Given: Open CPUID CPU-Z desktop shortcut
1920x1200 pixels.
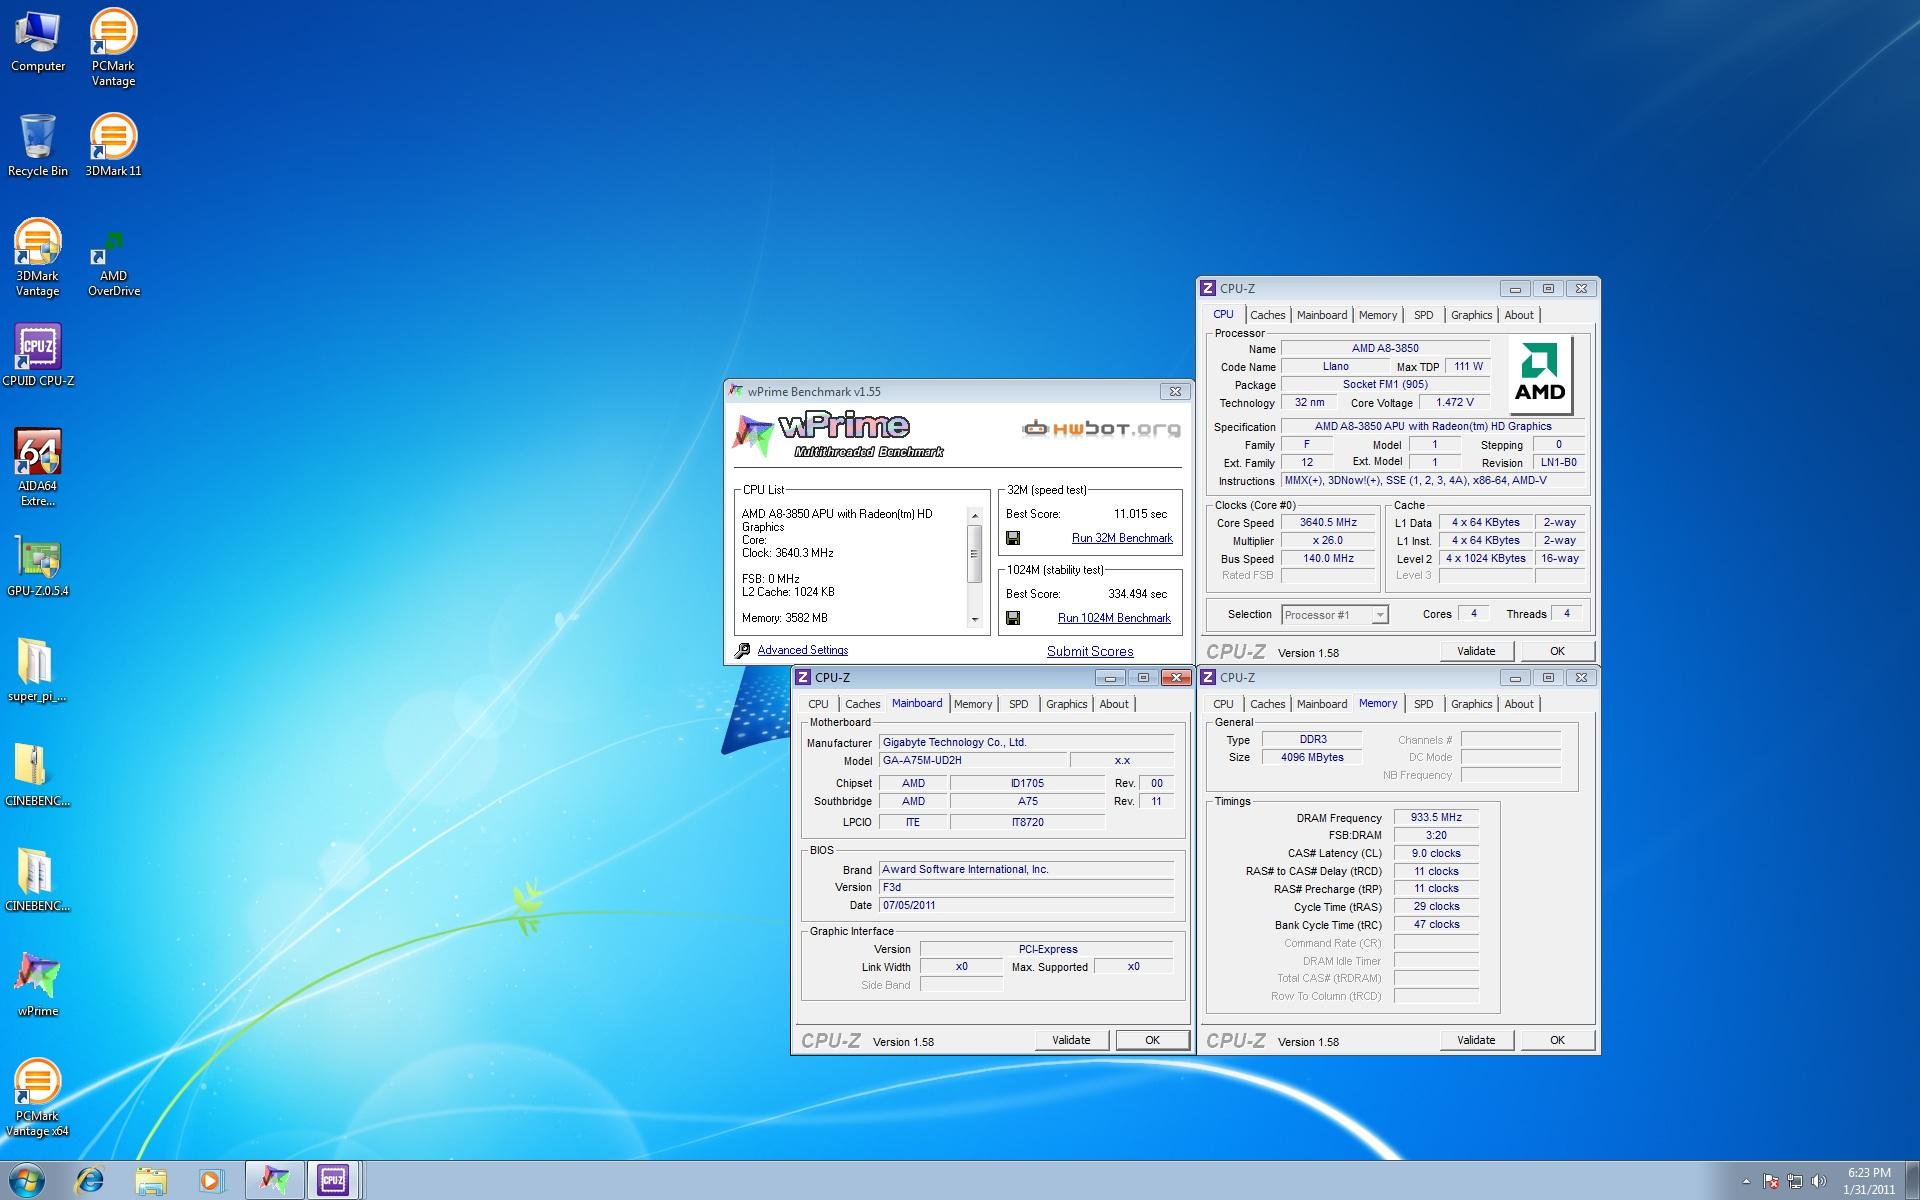Looking at the screenshot, I should pos(38,355).
